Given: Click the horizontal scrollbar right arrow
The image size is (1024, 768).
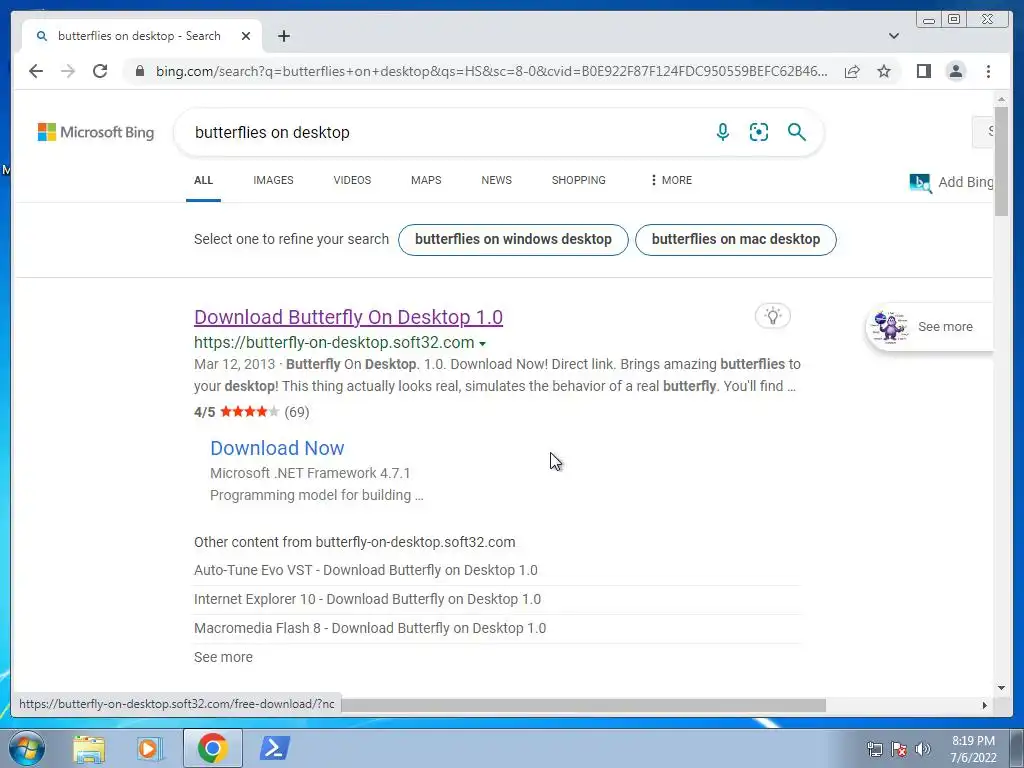Looking at the screenshot, I should pos(984,705).
